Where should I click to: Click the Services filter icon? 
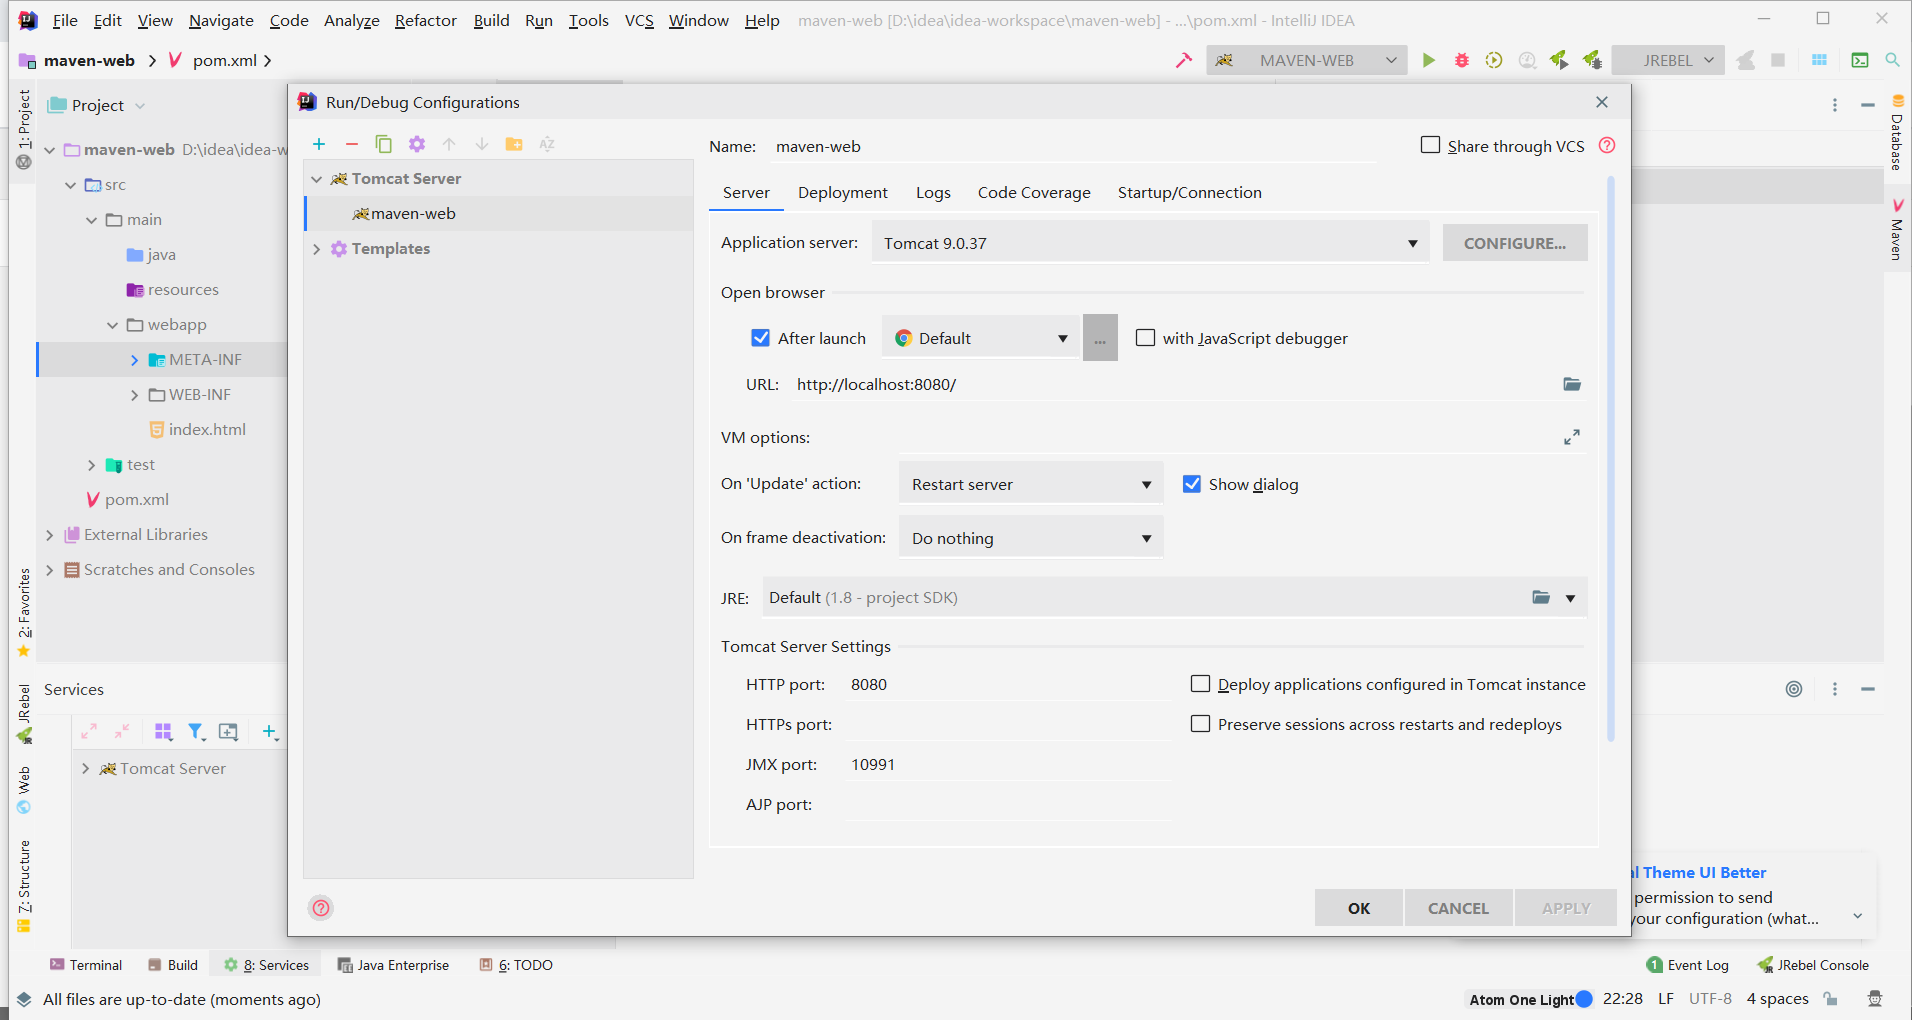click(197, 732)
